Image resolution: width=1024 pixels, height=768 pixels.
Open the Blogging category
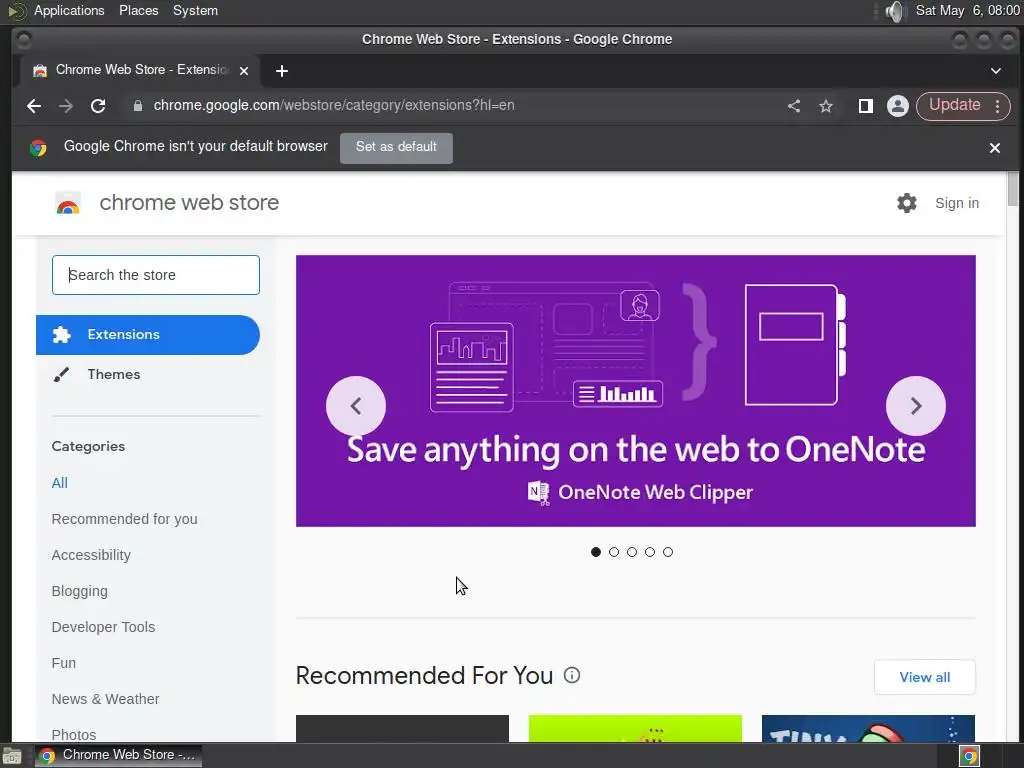(80, 591)
